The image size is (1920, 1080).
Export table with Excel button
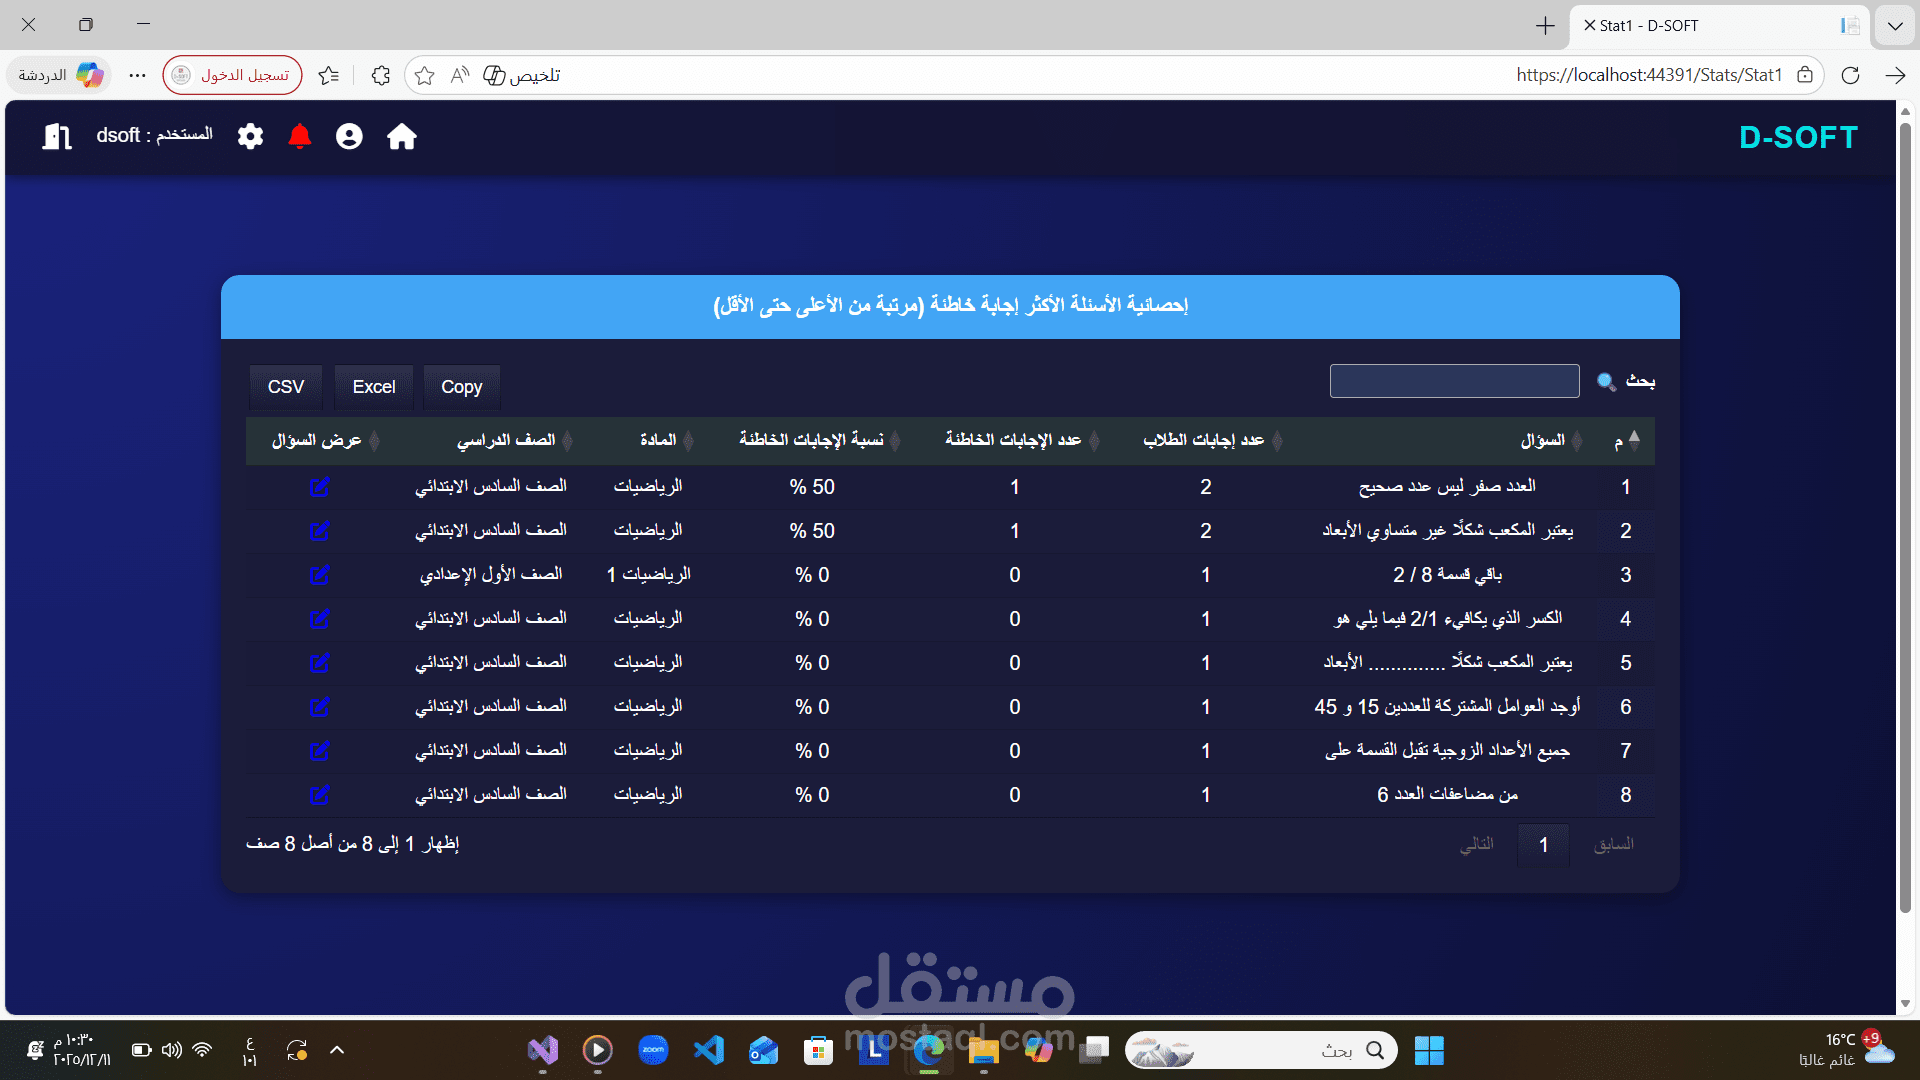(374, 387)
